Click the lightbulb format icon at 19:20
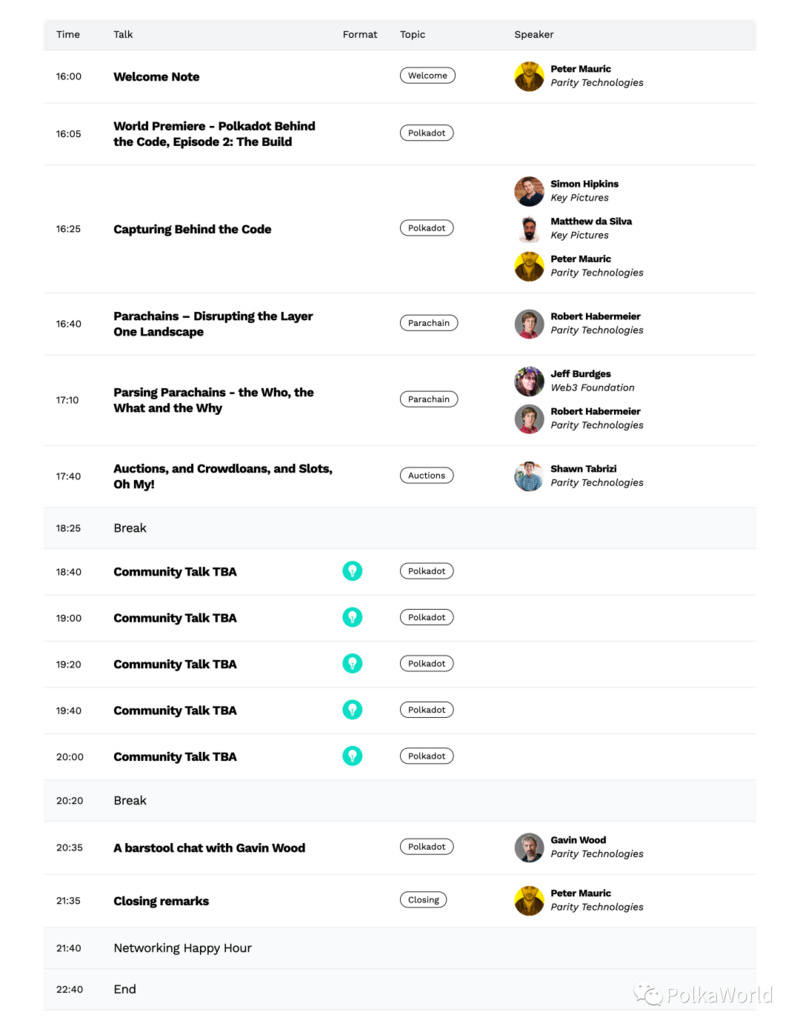The height and width of the screenshot is (1029, 800). pyautogui.click(x=352, y=663)
